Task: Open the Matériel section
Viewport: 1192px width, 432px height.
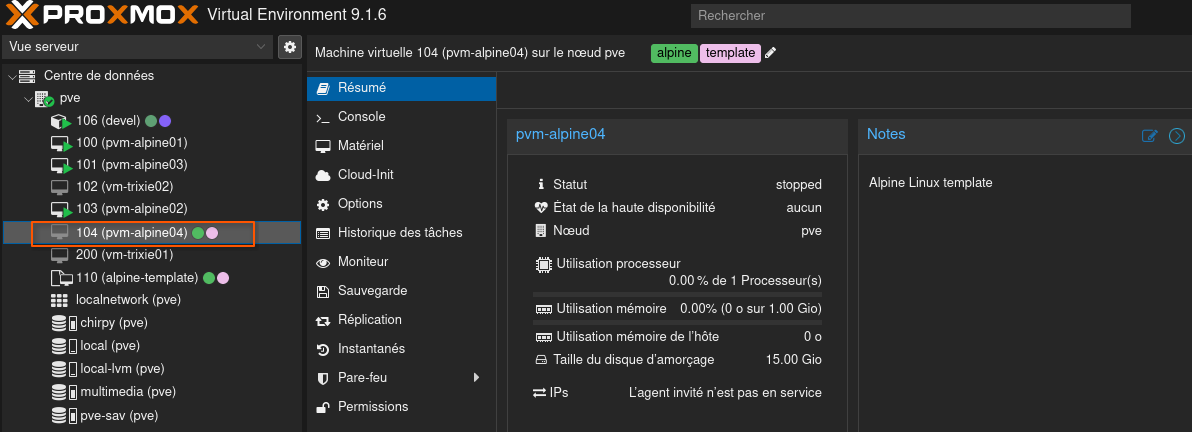Action: (360, 146)
